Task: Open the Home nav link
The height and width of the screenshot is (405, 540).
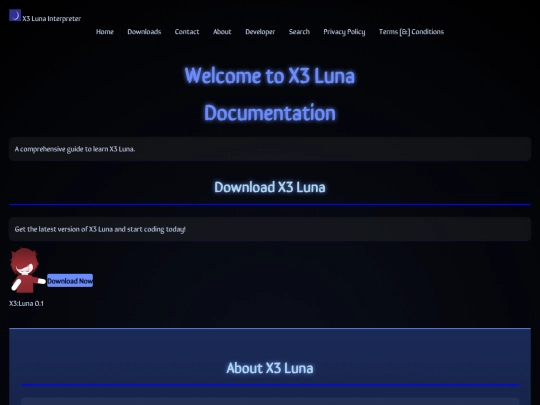Action: point(105,32)
